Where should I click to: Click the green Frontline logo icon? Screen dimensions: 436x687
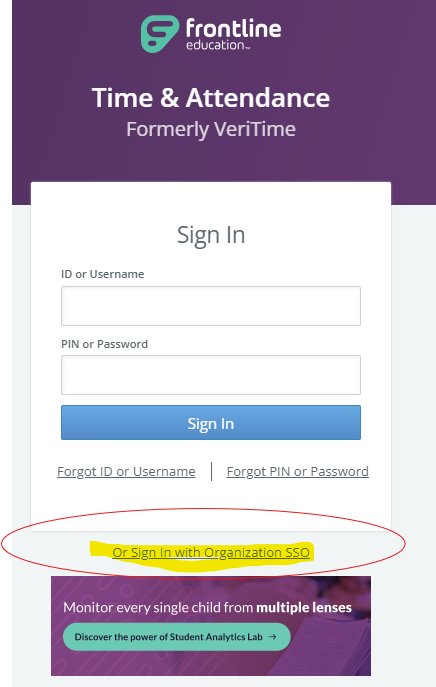point(160,34)
